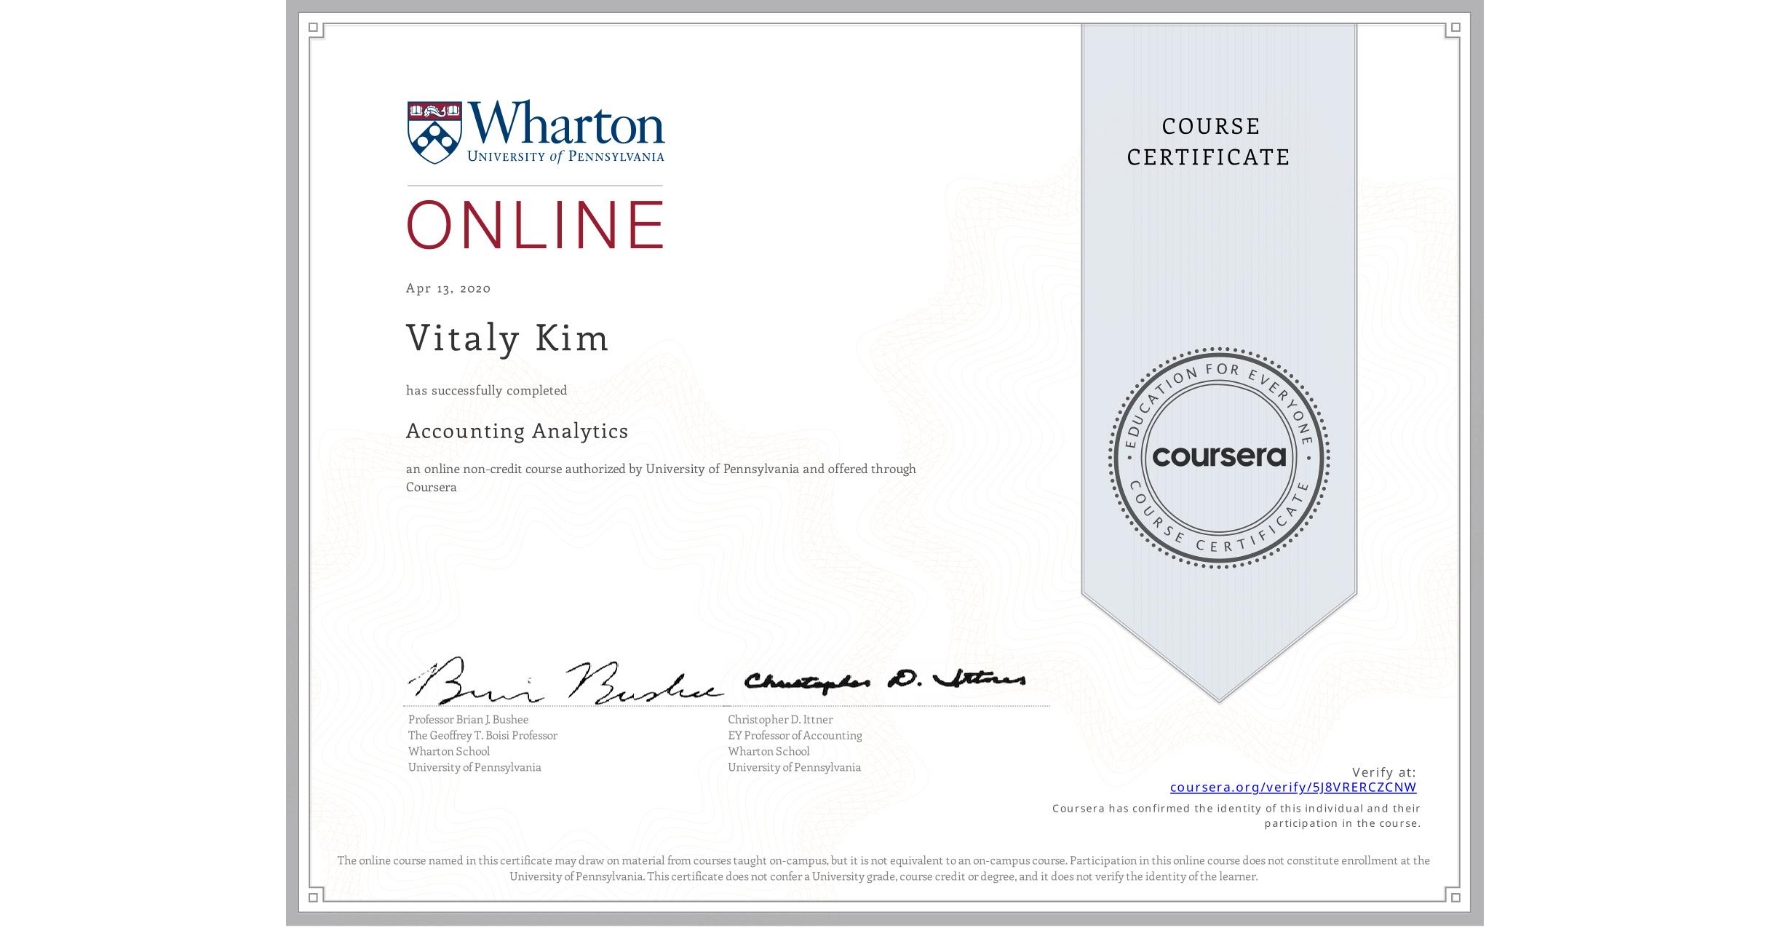The image size is (1772, 928).
Task: Click the red ONLINE wordmark
Action: point(534,225)
